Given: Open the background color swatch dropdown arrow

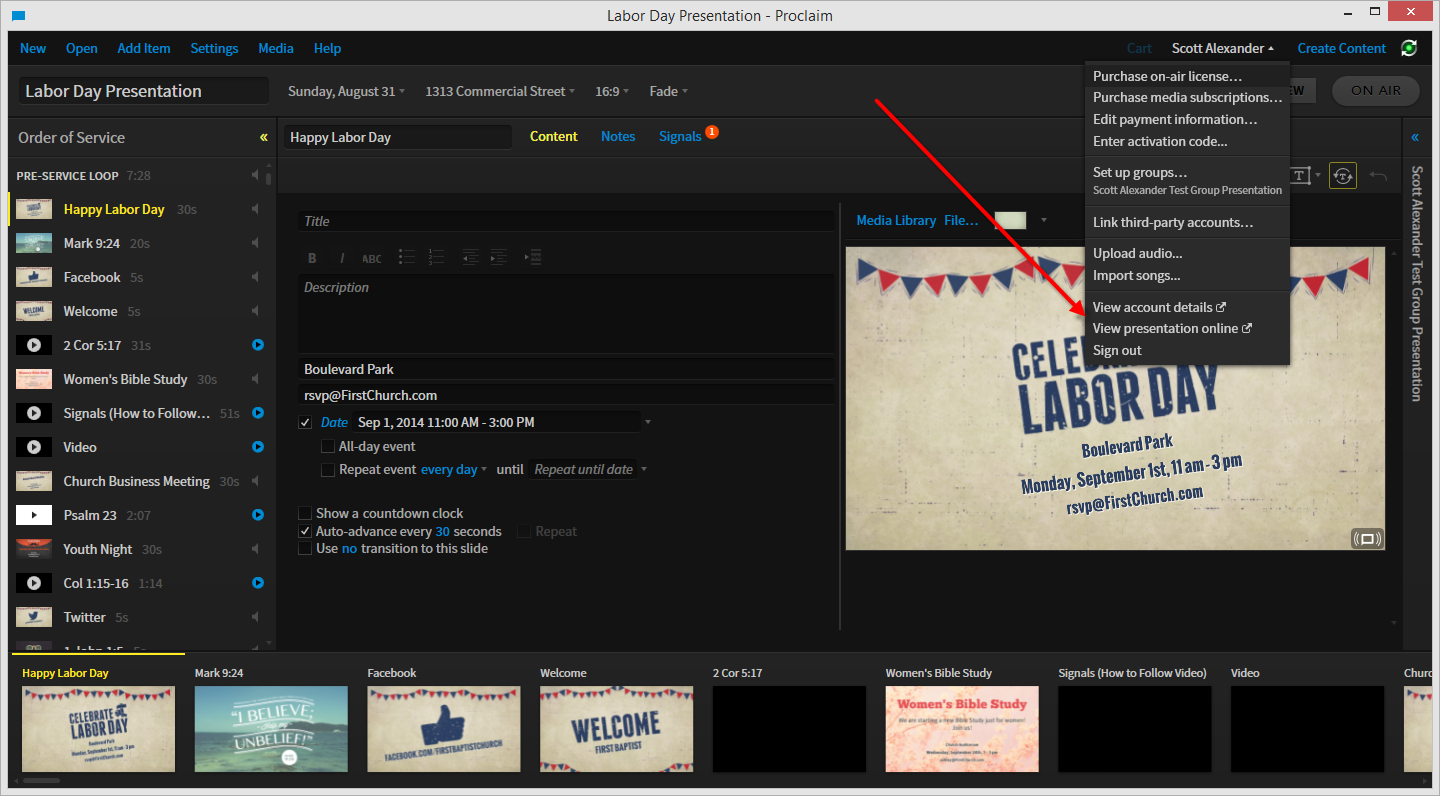Looking at the screenshot, I should [1044, 220].
